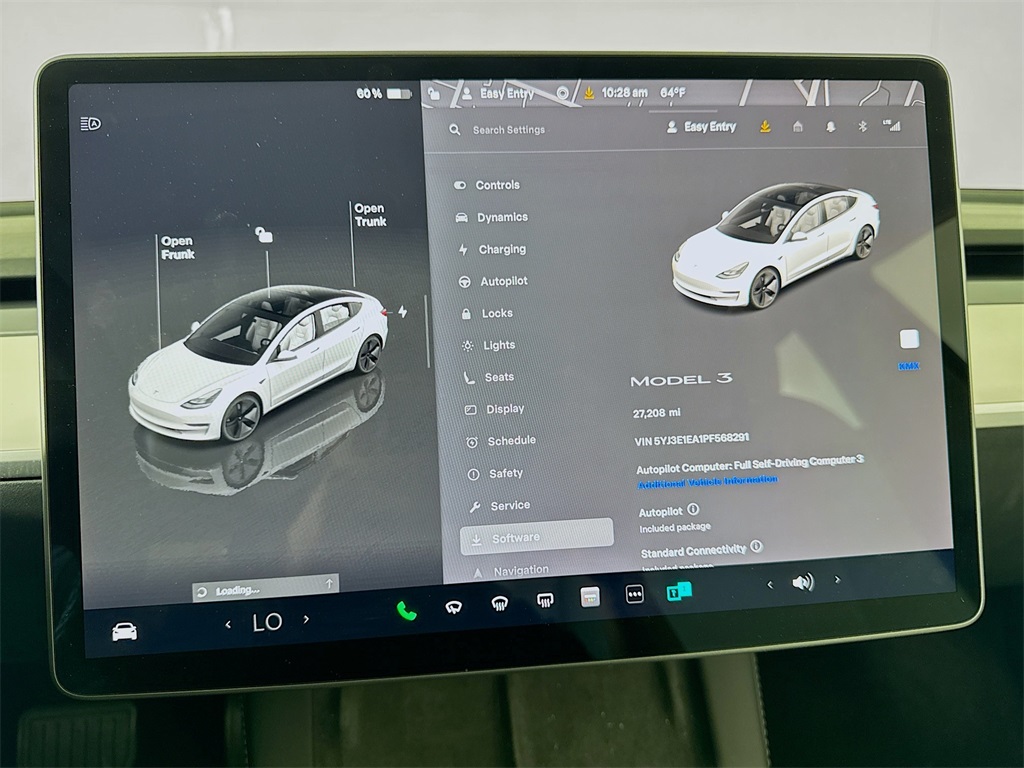Screen dimensions: 1024x768
Task: Open the Service menu item
Action: (500, 505)
